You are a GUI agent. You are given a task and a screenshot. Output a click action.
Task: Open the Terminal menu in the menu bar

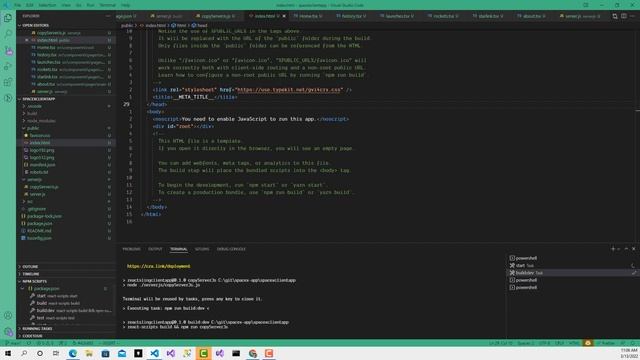pos(108,5)
